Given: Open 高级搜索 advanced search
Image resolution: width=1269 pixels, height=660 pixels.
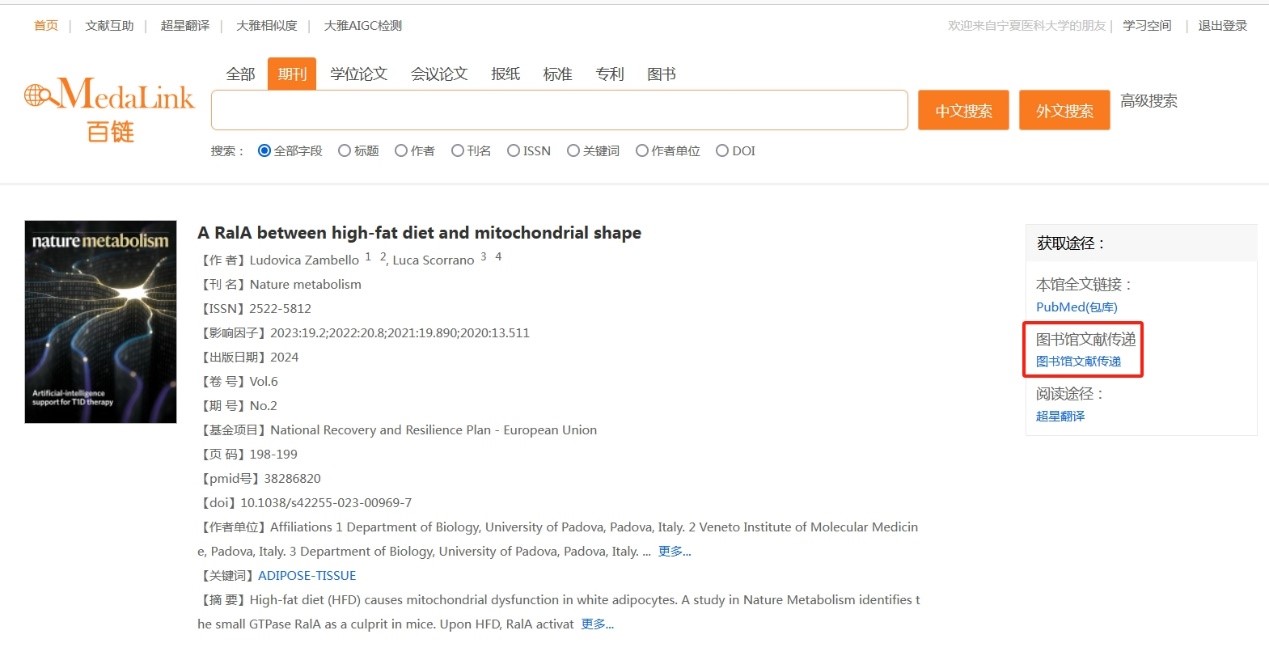Looking at the screenshot, I should tap(1148, 101).
